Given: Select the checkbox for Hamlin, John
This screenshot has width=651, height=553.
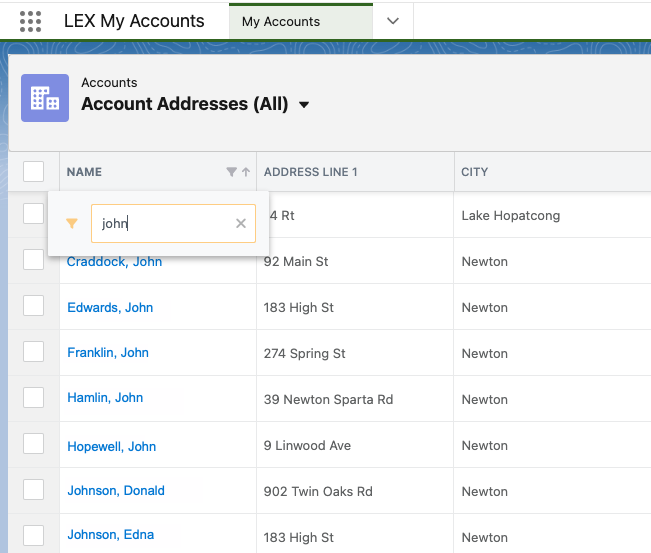Looking at the screenshot, I should point(33,398).
